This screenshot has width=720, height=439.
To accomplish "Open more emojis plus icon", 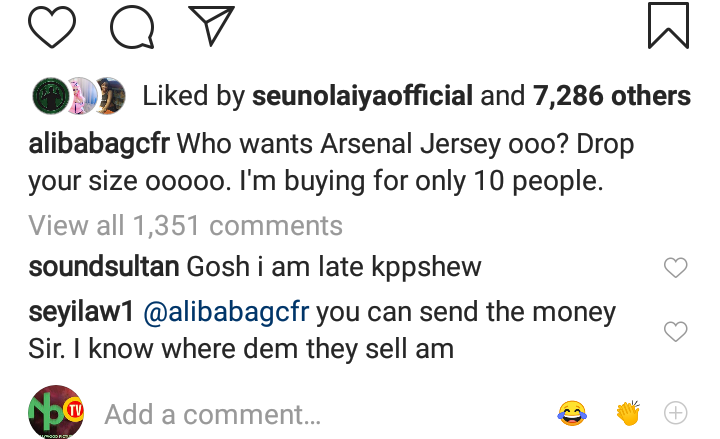I will [676, 412].
